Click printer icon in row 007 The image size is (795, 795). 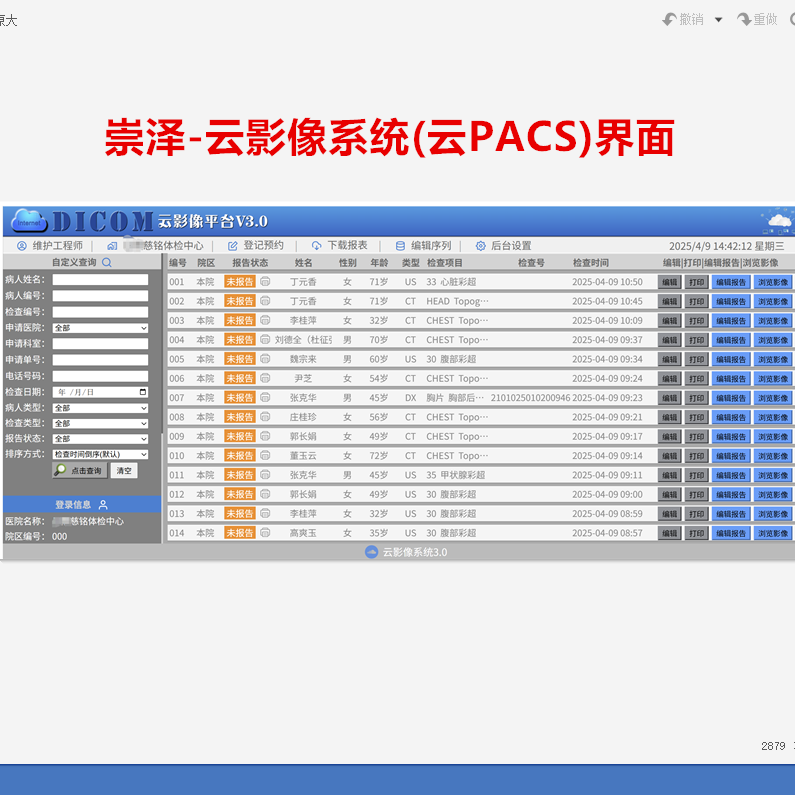[x=265, y=398]
